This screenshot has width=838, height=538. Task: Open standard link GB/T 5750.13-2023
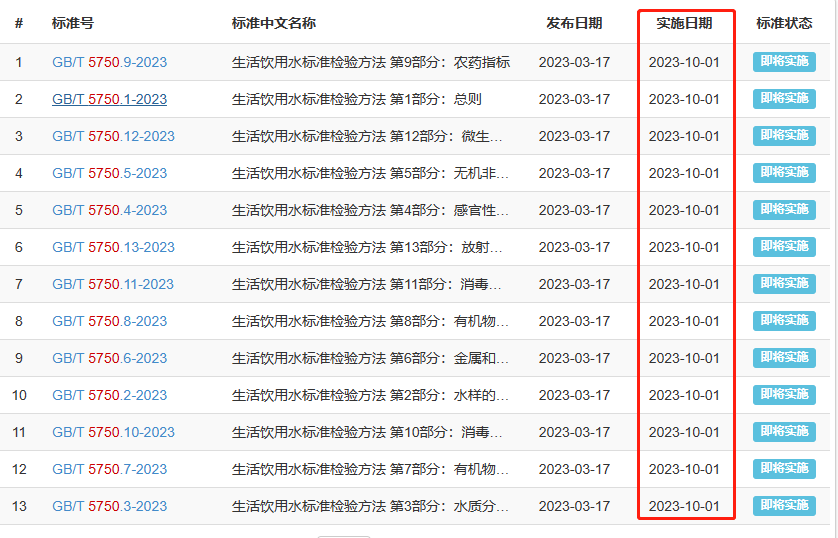[x=113, y=247]
